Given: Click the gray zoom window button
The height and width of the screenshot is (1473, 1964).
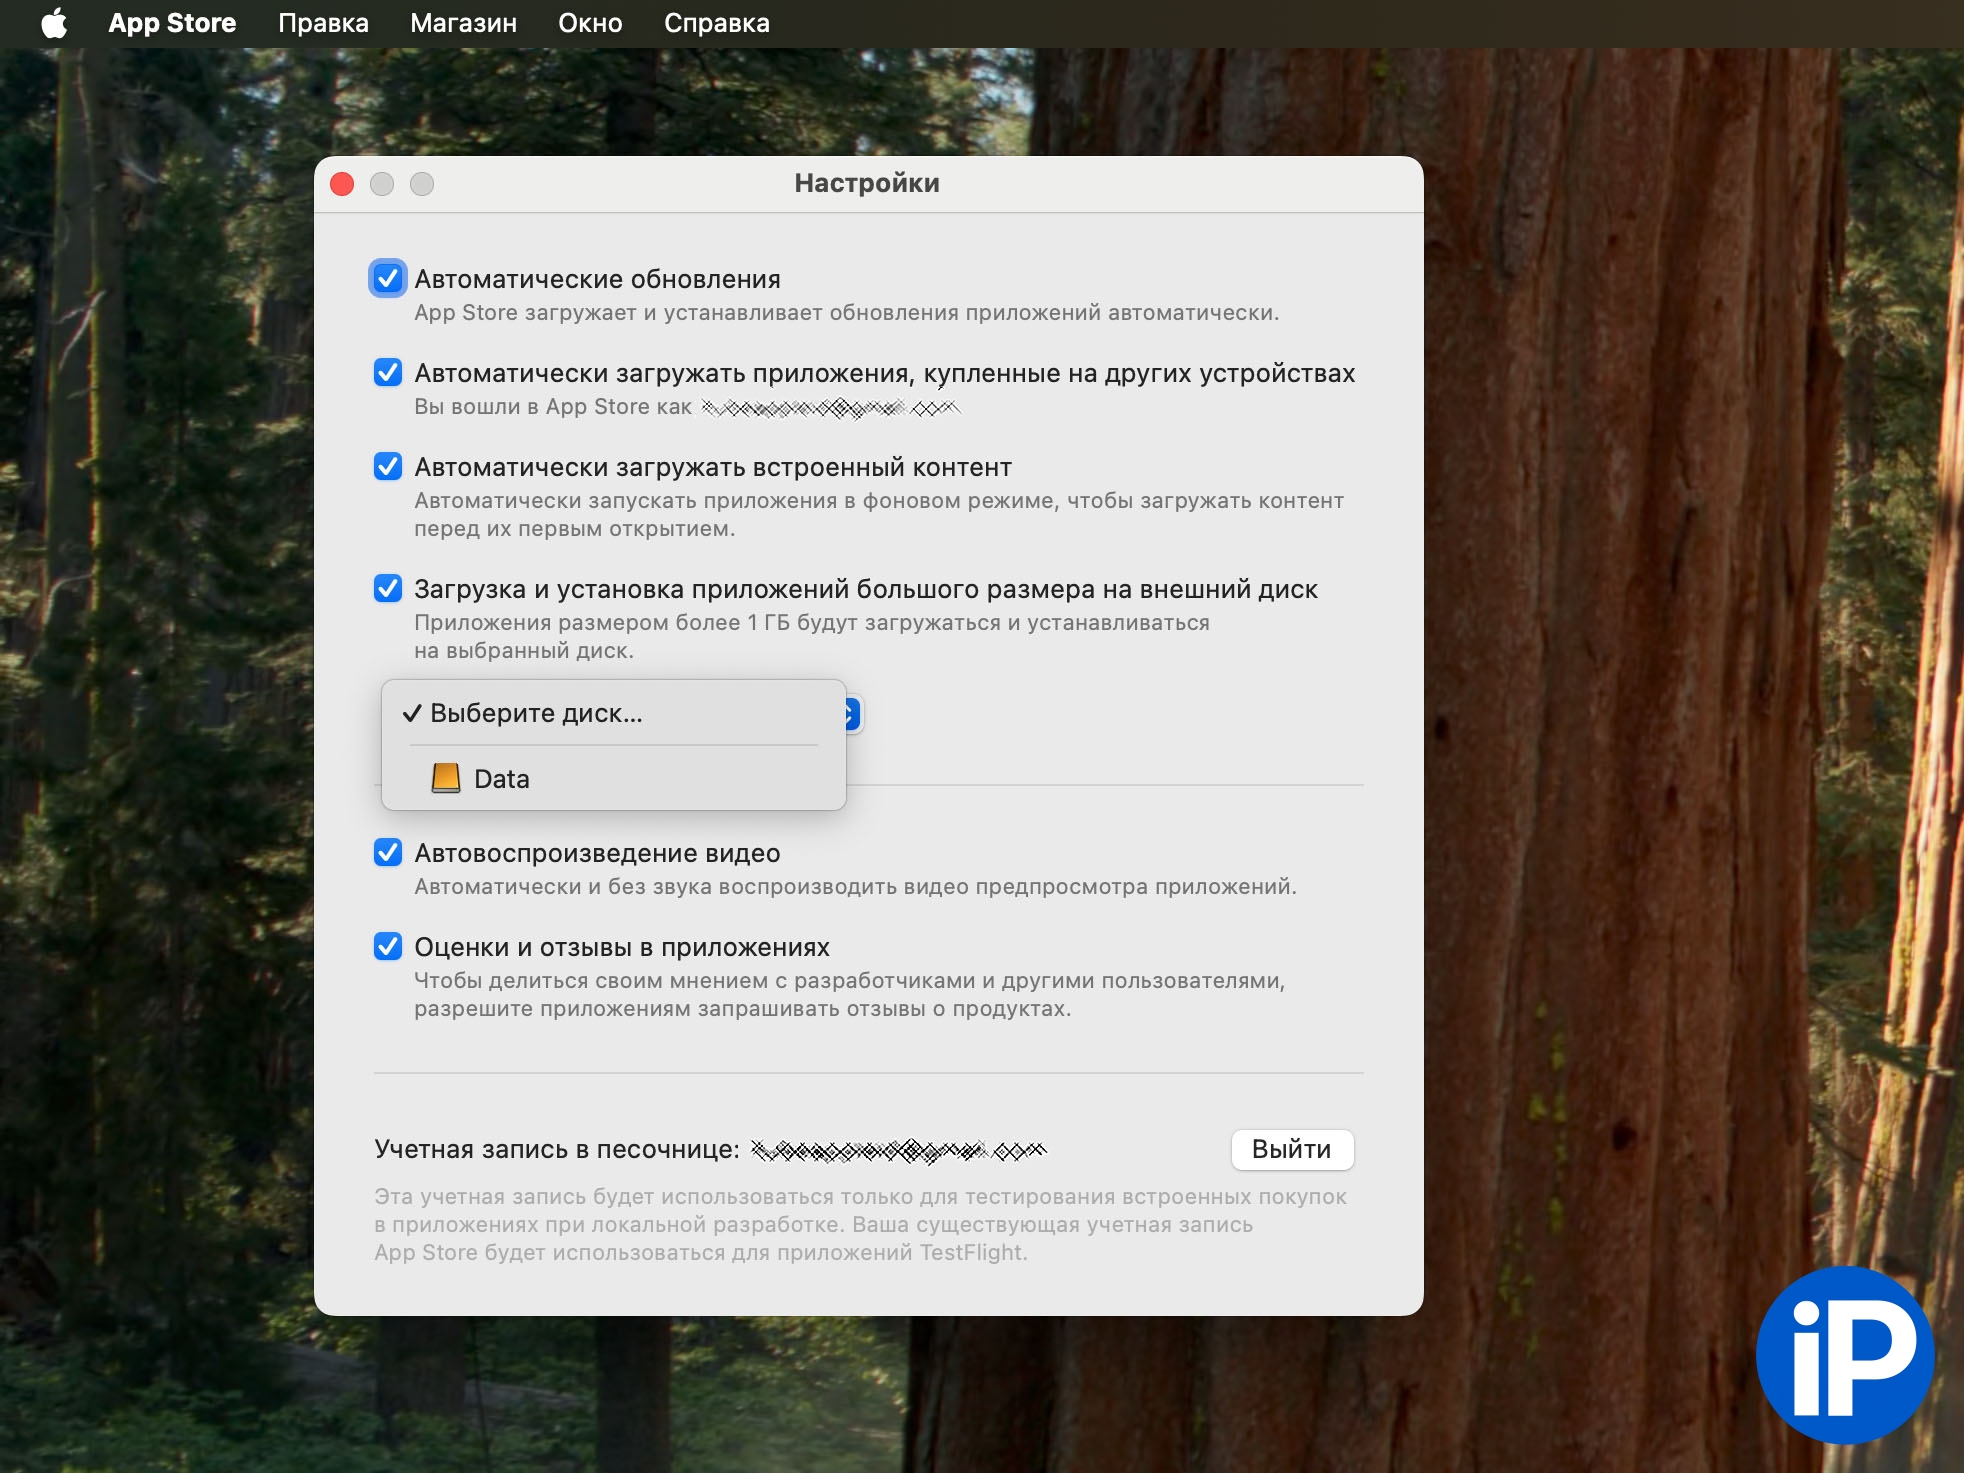Looking at the screenshot, I should coord(422,184).
